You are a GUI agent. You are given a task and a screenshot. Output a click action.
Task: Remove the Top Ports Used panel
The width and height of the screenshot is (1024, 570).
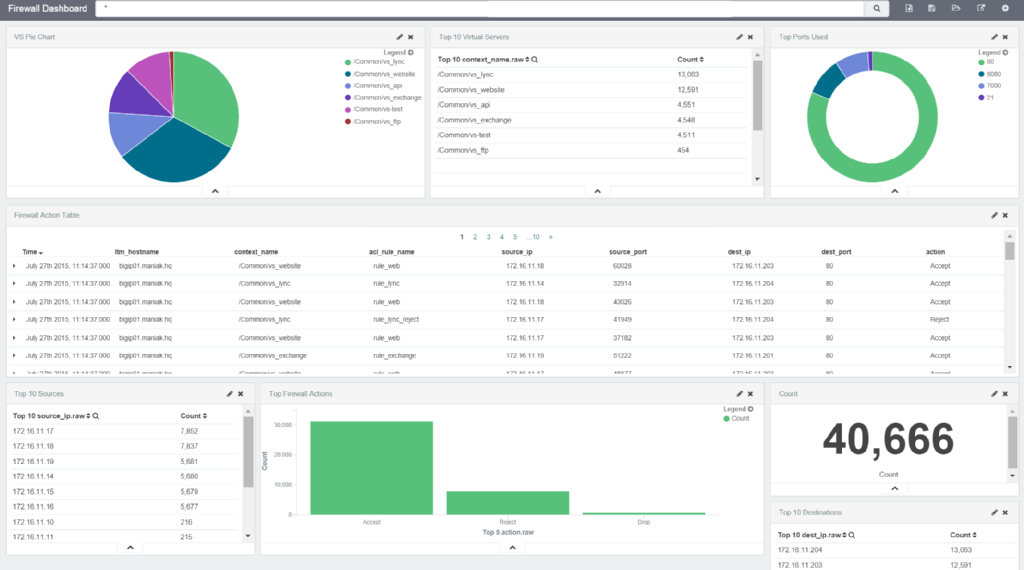click(x=1005, y=37)
